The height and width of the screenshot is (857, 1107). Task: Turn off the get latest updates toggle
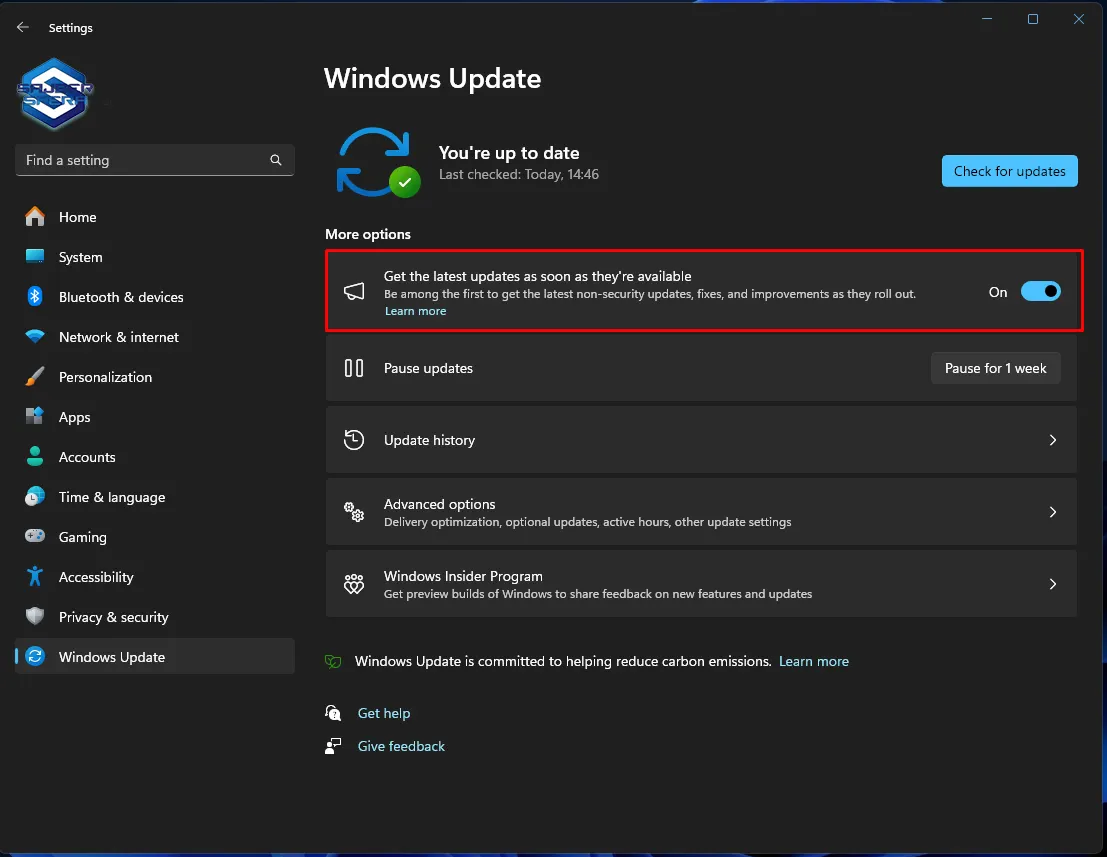(x=1040, y=292)
